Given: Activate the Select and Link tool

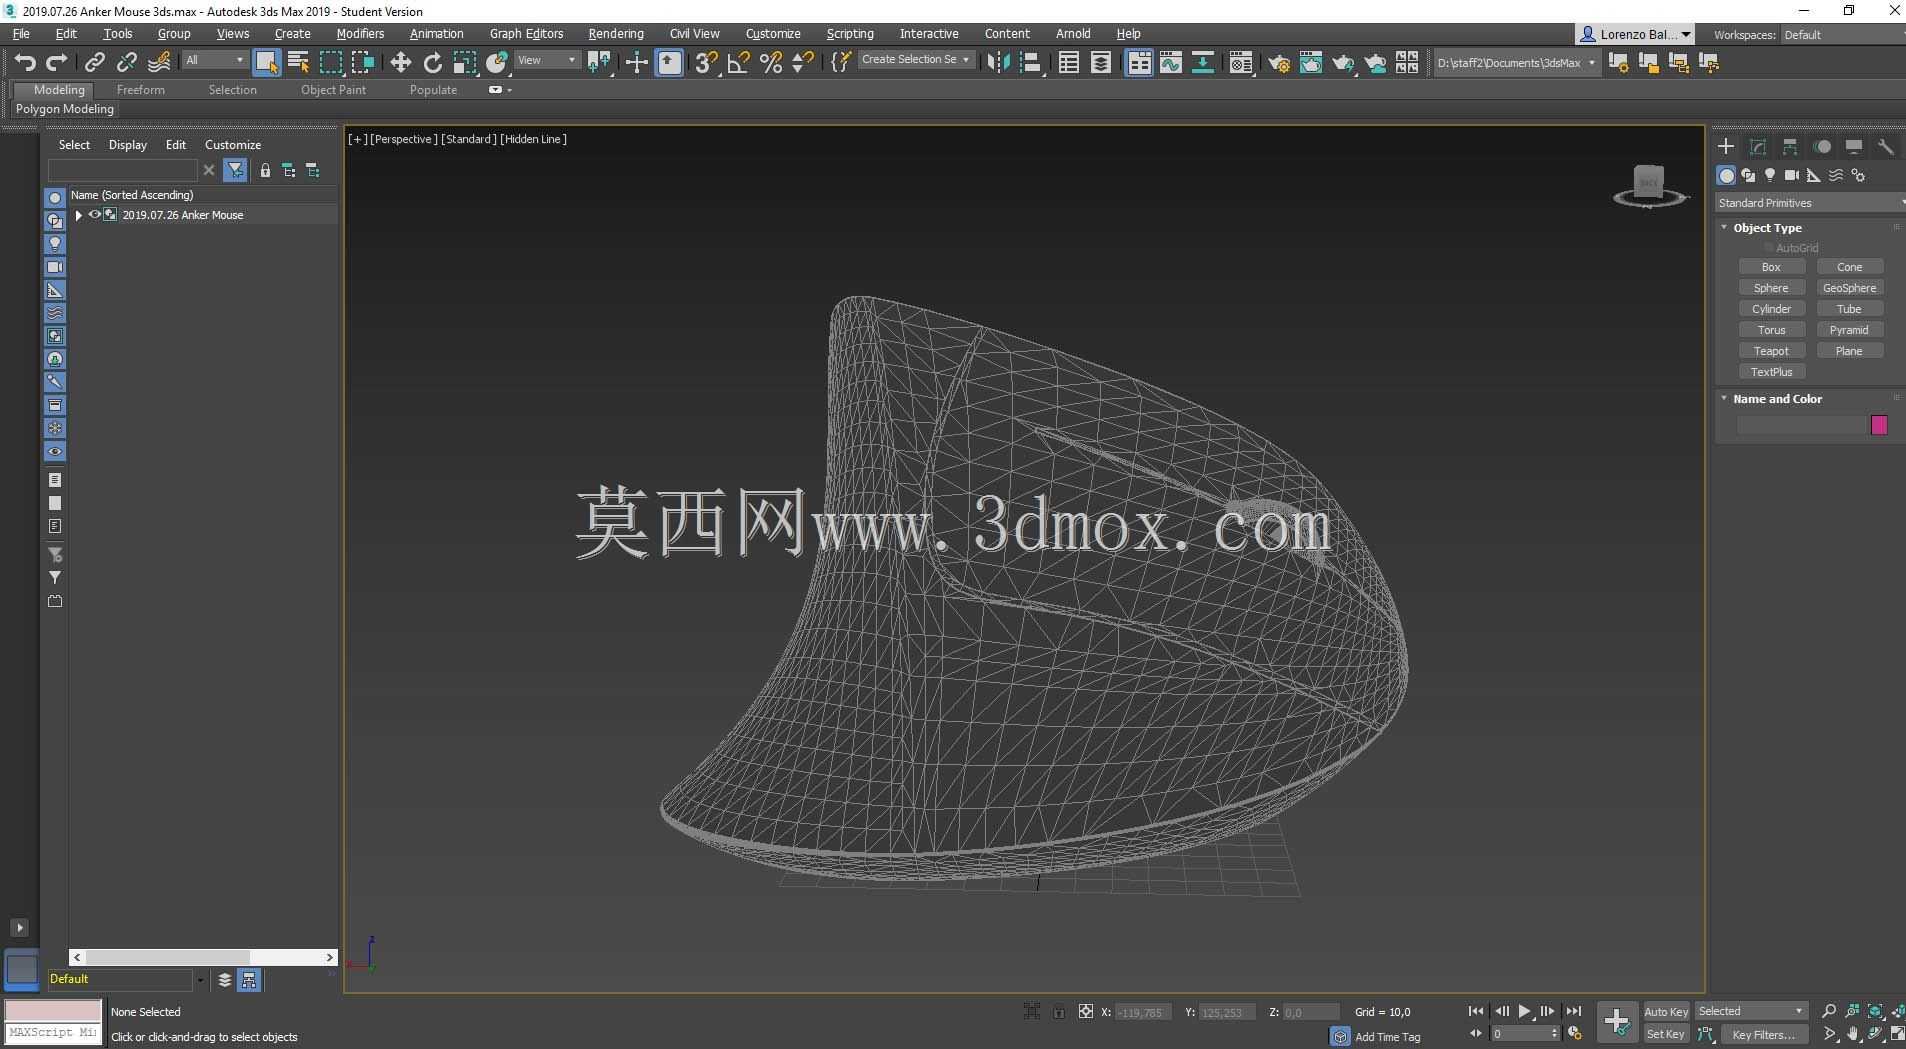Looking at the screenshot, I should tap(94, 62).
